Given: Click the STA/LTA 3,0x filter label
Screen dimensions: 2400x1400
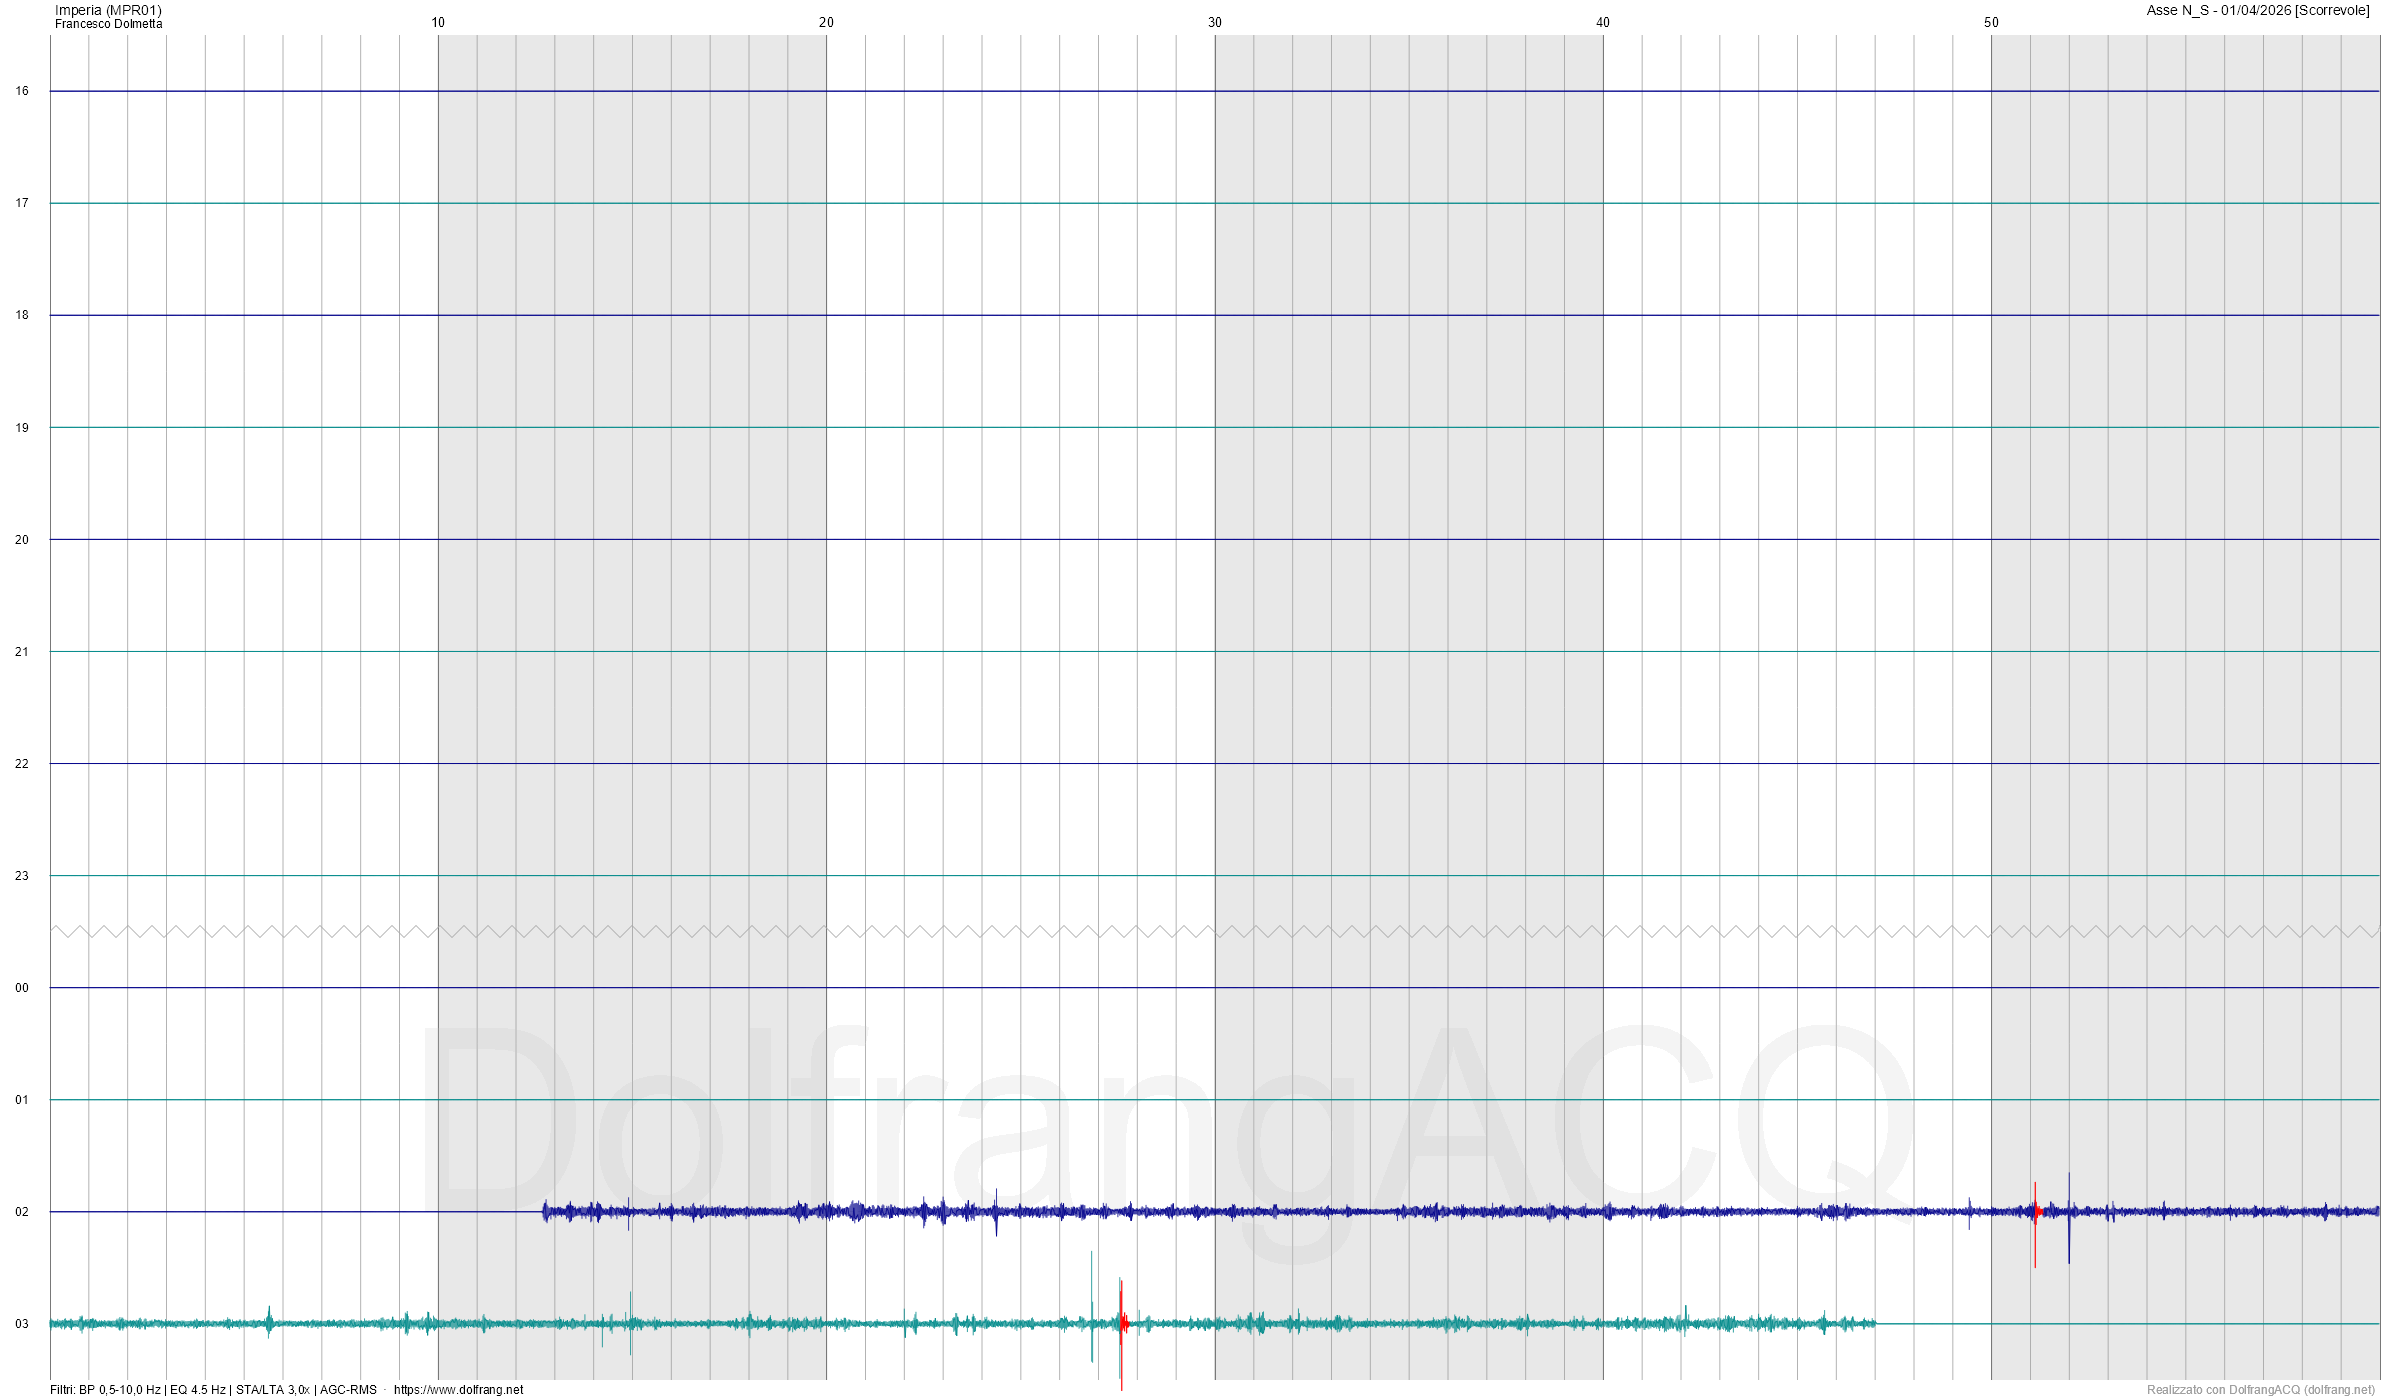Looking at the screenshot, I should click(x=272, y=1390).
